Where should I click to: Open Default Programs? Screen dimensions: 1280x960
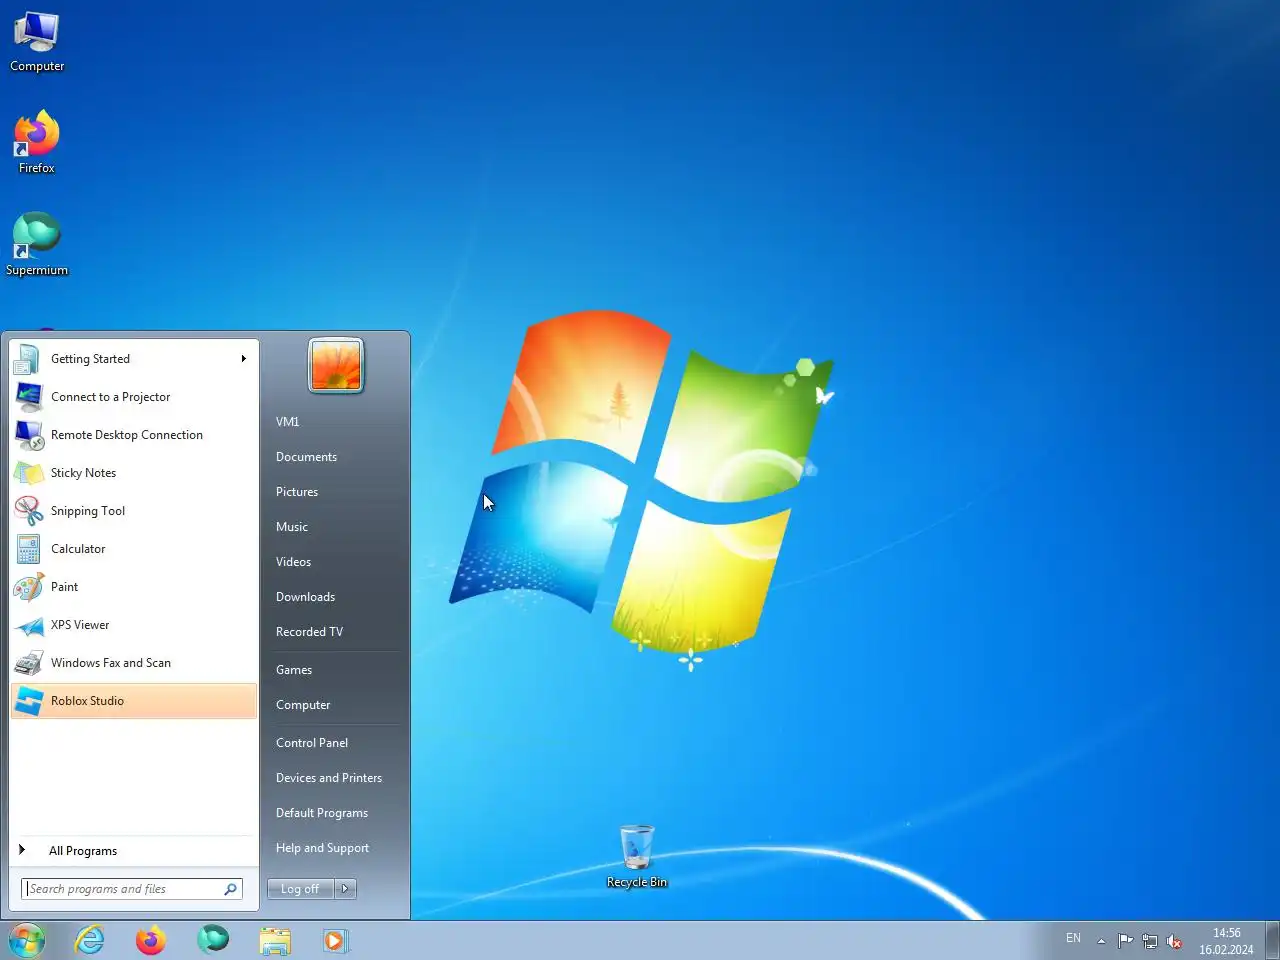(322, 813)
